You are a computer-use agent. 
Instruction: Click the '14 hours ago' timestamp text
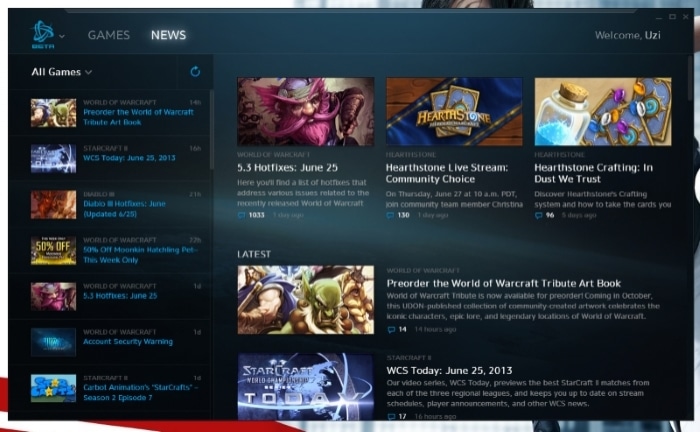(435, 329)
